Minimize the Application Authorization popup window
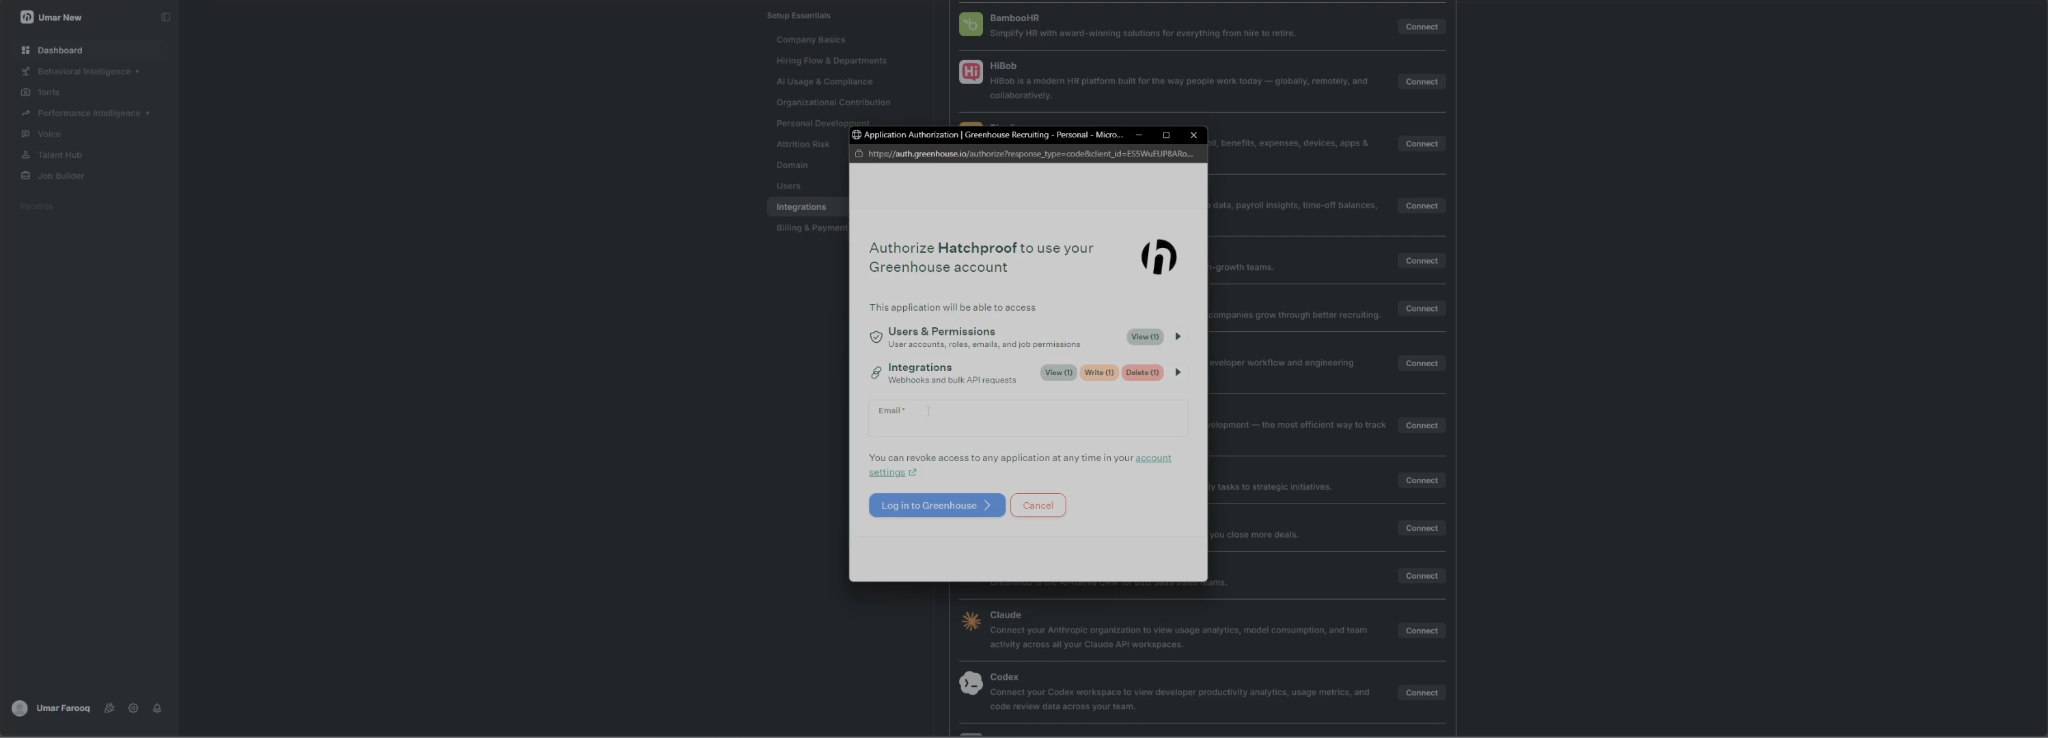The height and width of the screenshot is (738, 2048). [x=1138, y=135]
